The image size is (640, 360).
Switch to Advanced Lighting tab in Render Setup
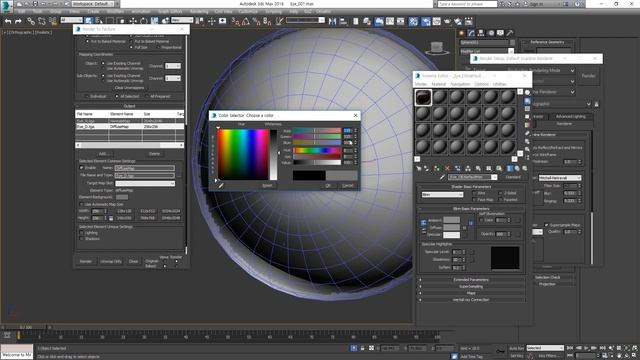[570, 116]
